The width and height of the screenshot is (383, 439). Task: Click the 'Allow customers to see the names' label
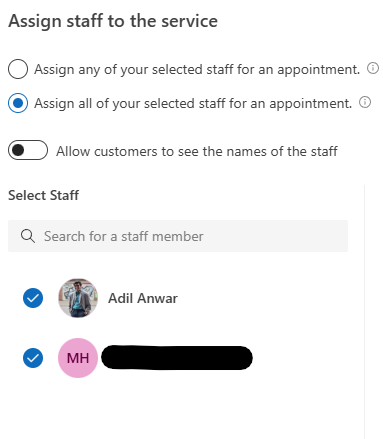tap(197, 151)
